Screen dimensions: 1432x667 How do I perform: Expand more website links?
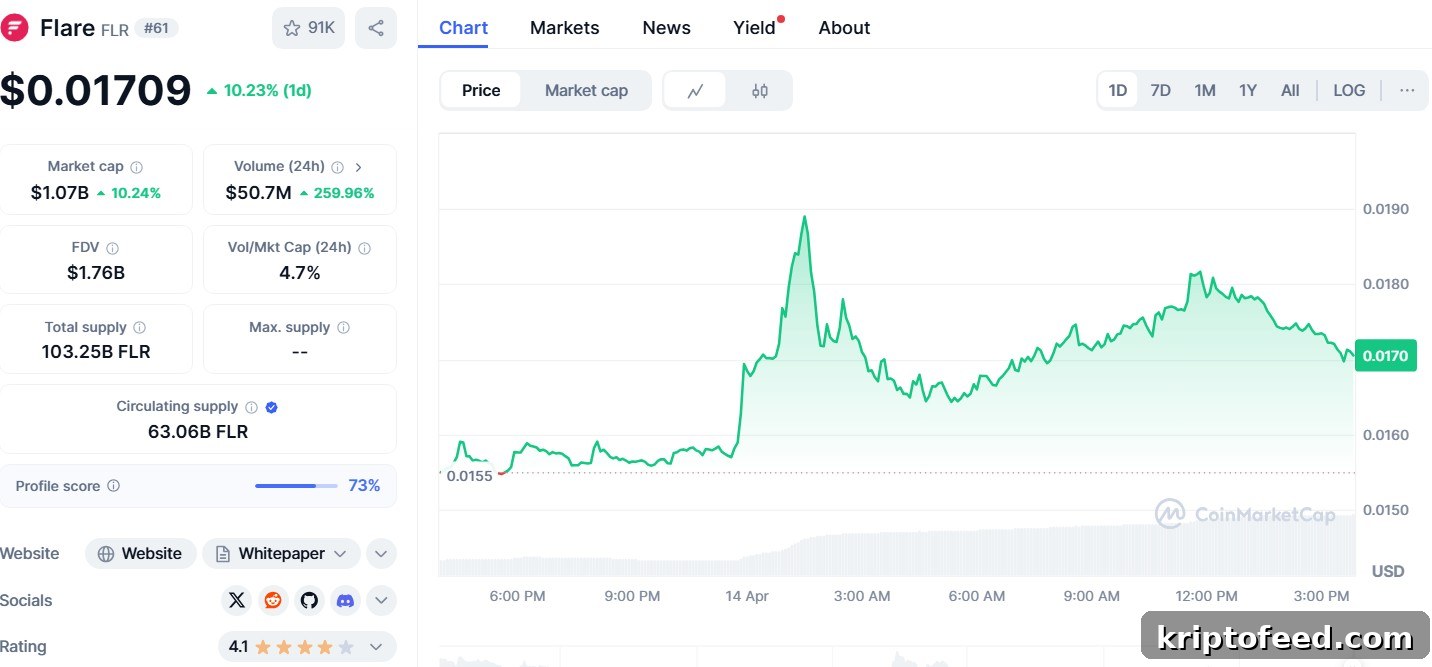[x=380, y=554]
